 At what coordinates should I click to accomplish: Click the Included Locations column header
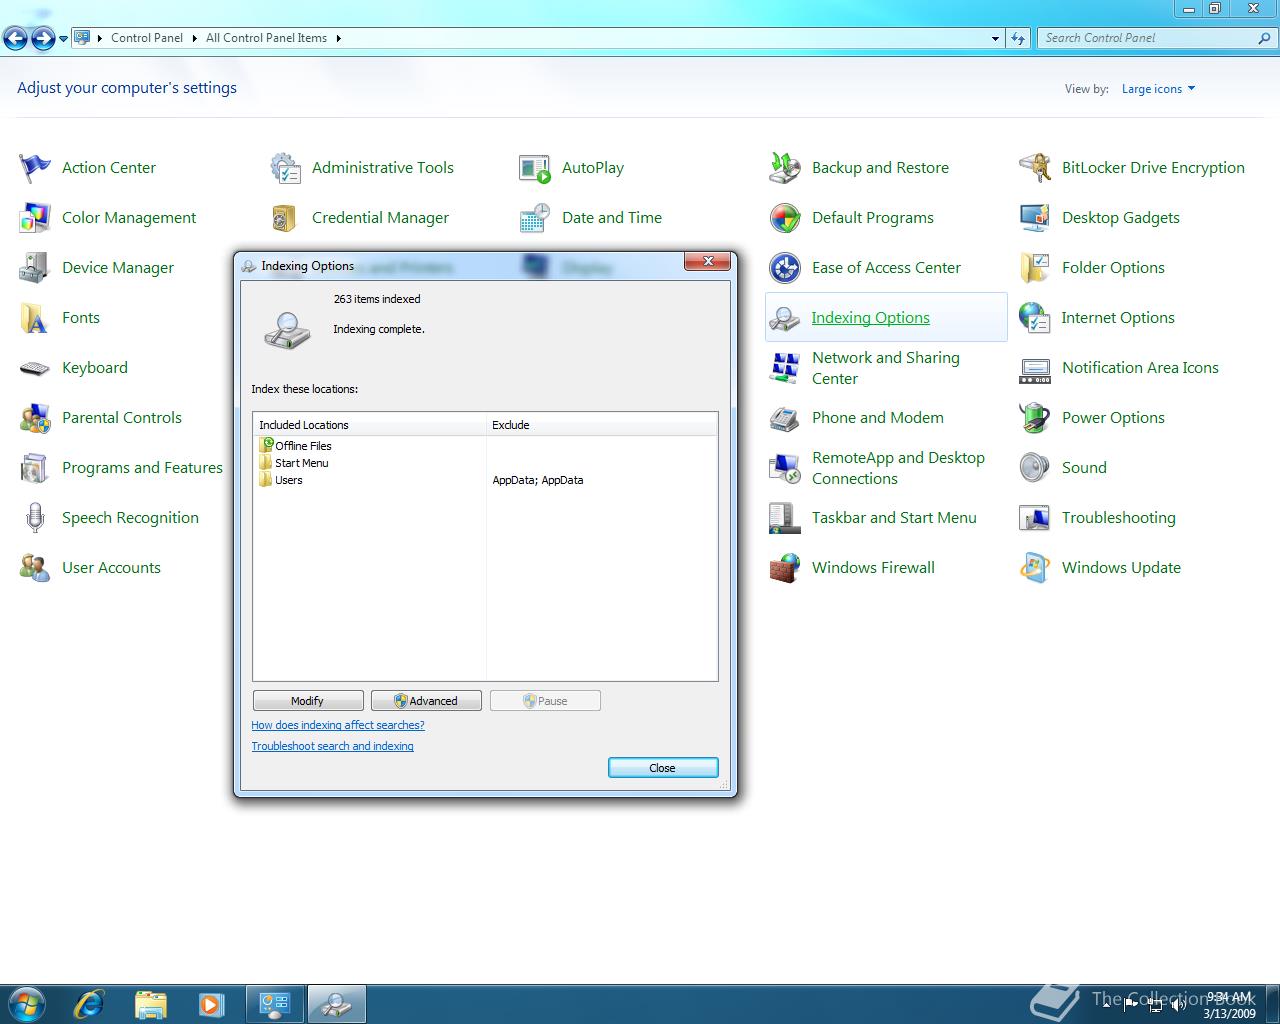coord(369,425)
